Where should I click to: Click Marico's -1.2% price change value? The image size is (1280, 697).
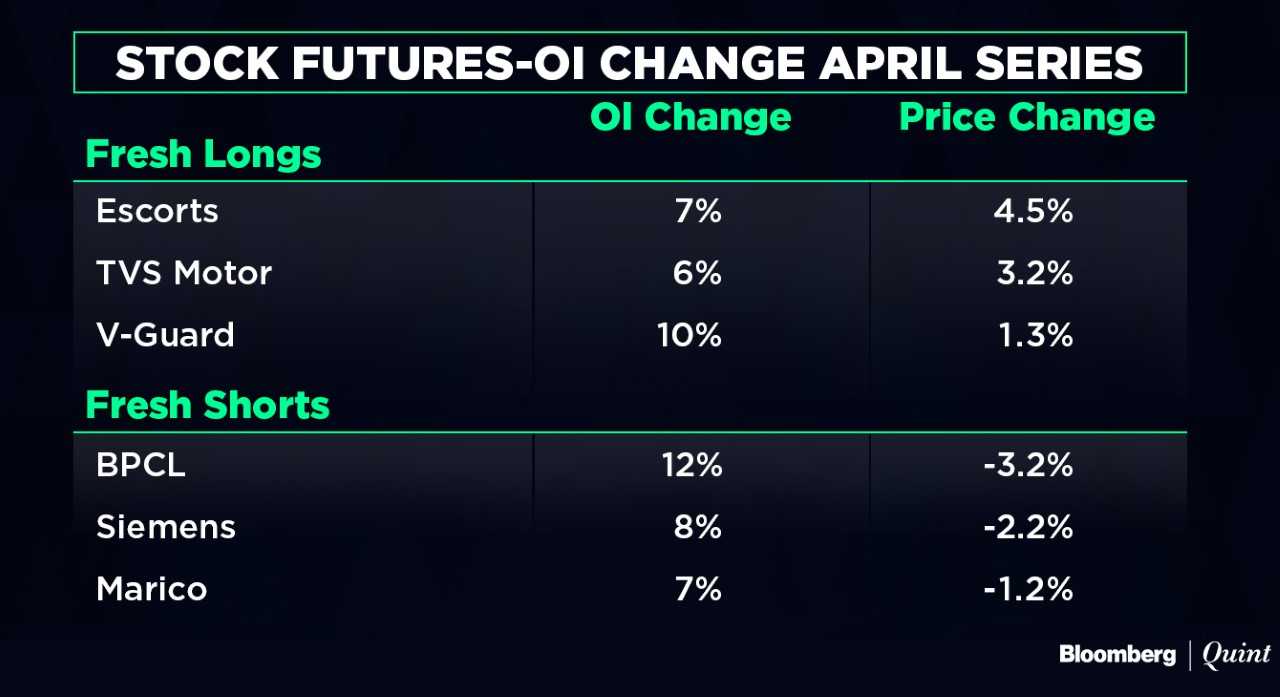[x=1027, y=589]
